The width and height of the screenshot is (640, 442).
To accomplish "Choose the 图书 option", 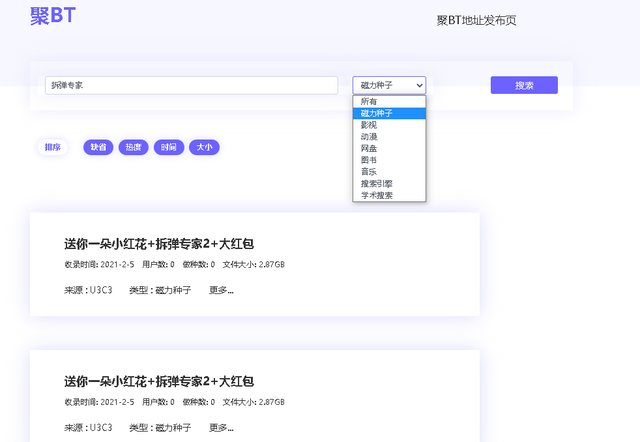I will coord(389,160).
